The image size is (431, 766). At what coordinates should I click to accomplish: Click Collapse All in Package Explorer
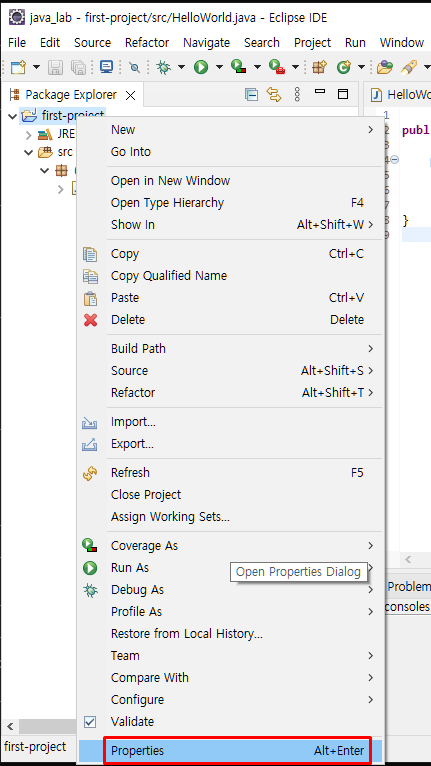point(251,94)
